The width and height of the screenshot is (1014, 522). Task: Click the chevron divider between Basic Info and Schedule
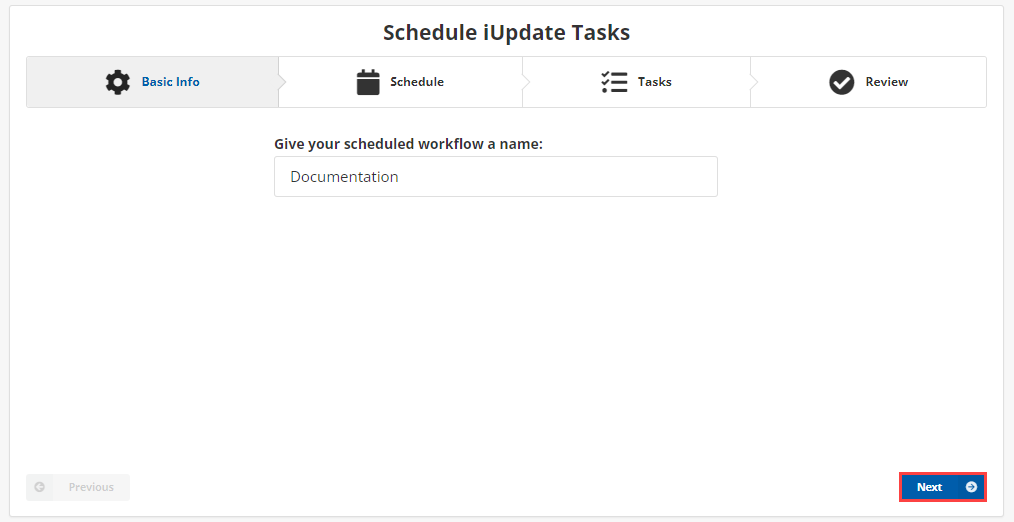coord(283,82)
